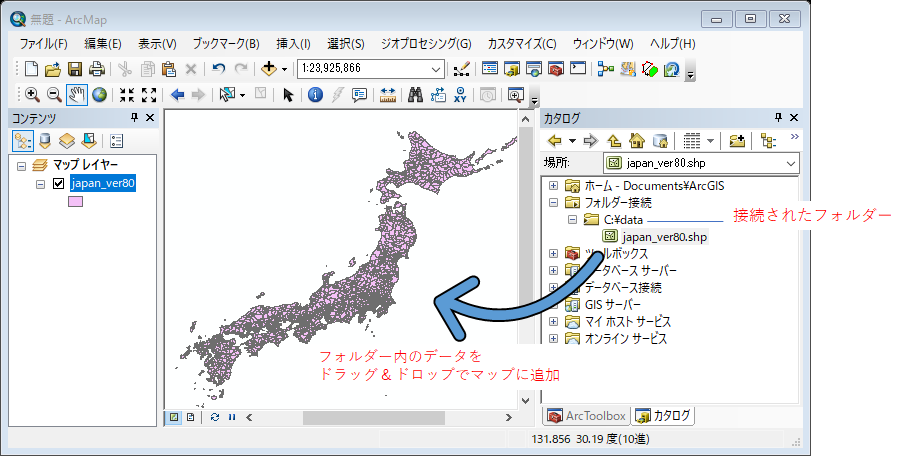Select Features tool icon
The image size is (906, 456).
(x=227, y=94)
